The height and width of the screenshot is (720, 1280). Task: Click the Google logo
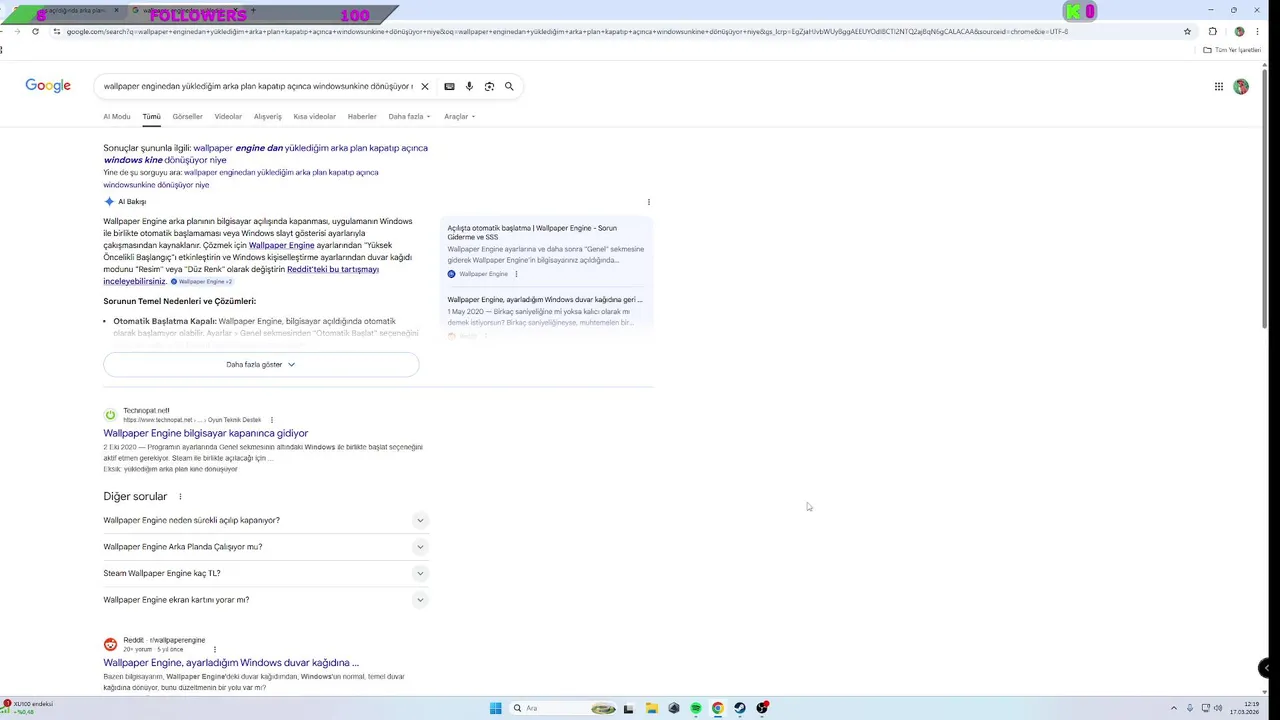point(48,86)
